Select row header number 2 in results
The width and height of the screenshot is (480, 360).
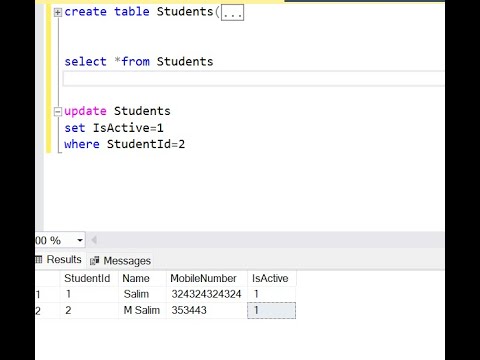[47, 310]
